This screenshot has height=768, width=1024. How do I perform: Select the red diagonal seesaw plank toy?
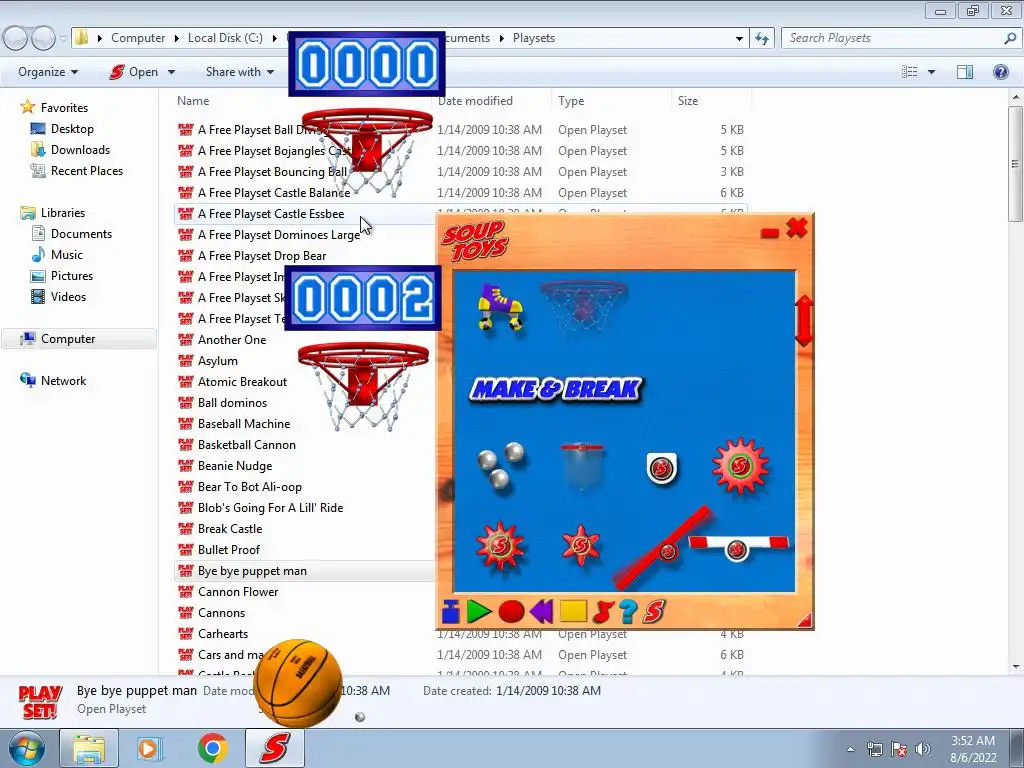663,547
